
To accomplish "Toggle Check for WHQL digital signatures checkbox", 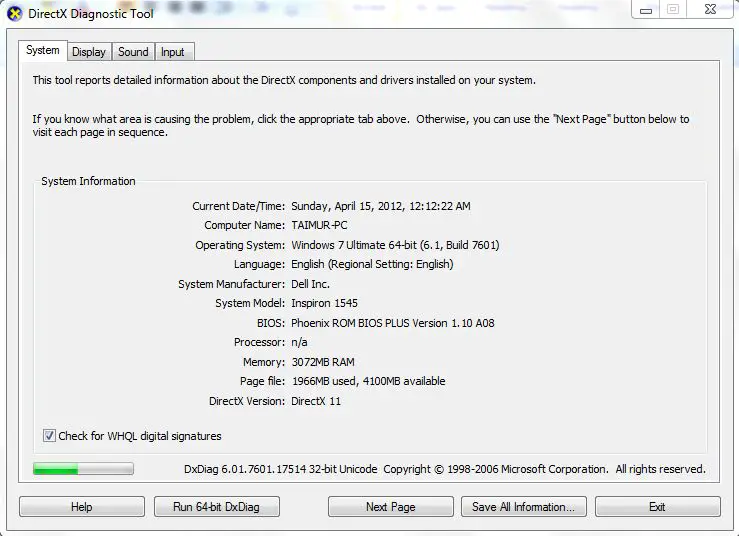I will click(x=49, y=436).
